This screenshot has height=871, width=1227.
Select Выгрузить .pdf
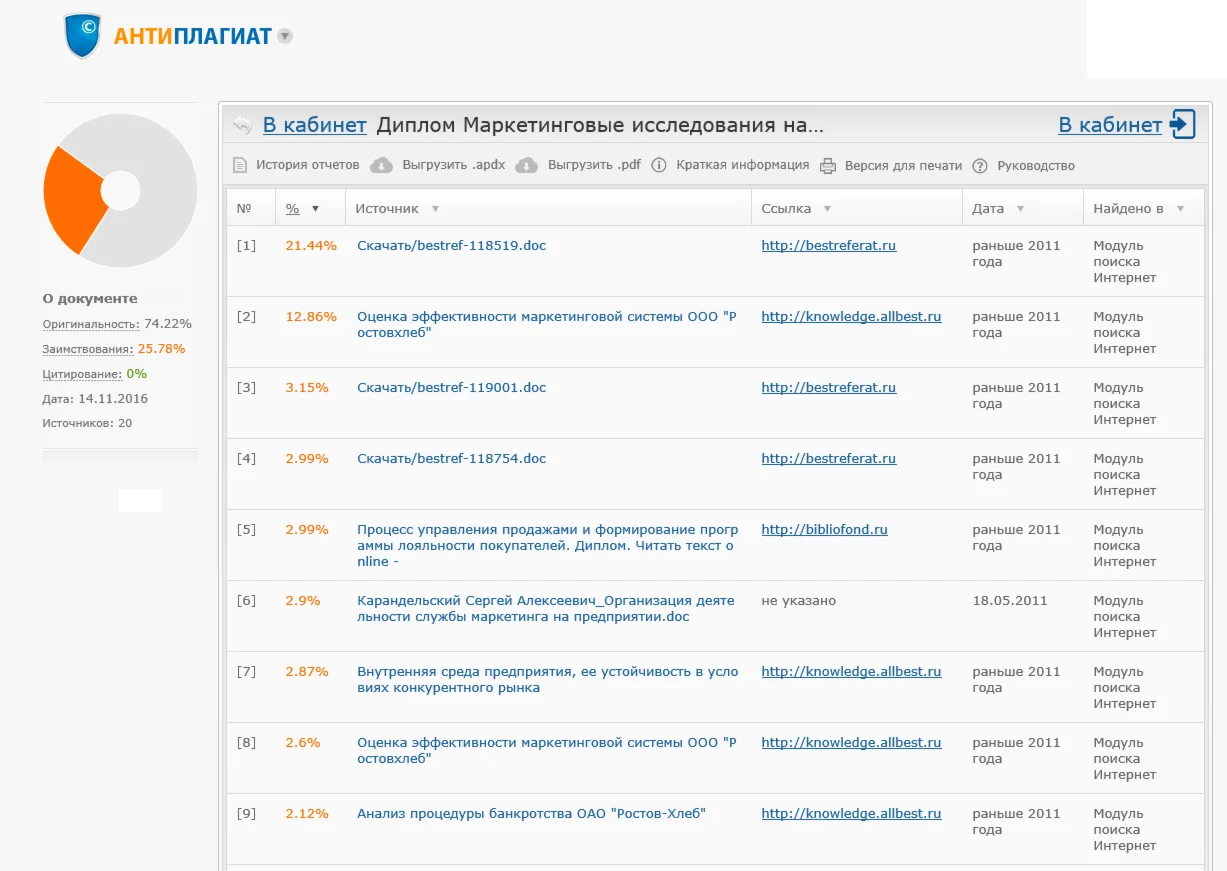594,165
